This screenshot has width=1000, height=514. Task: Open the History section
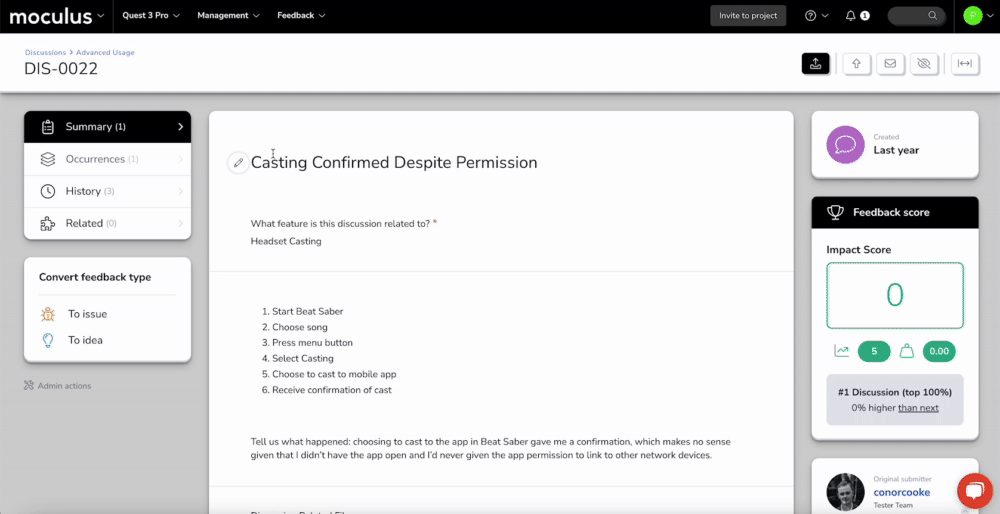[107, 191]
